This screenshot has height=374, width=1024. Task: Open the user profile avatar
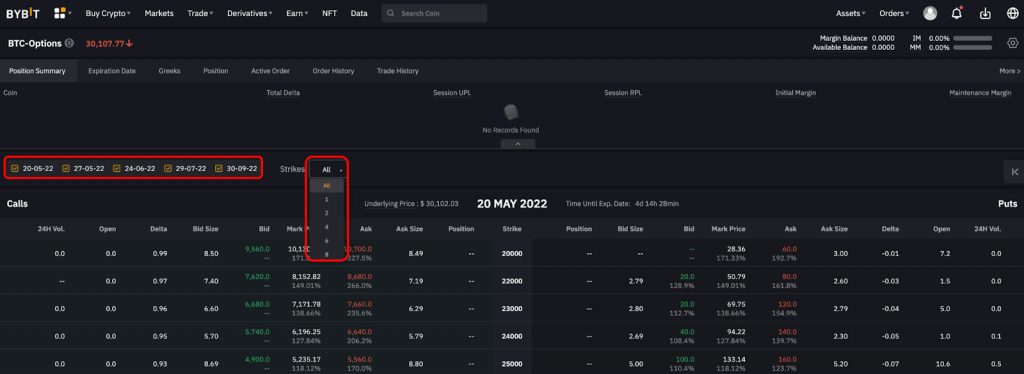tap(930, 13)
